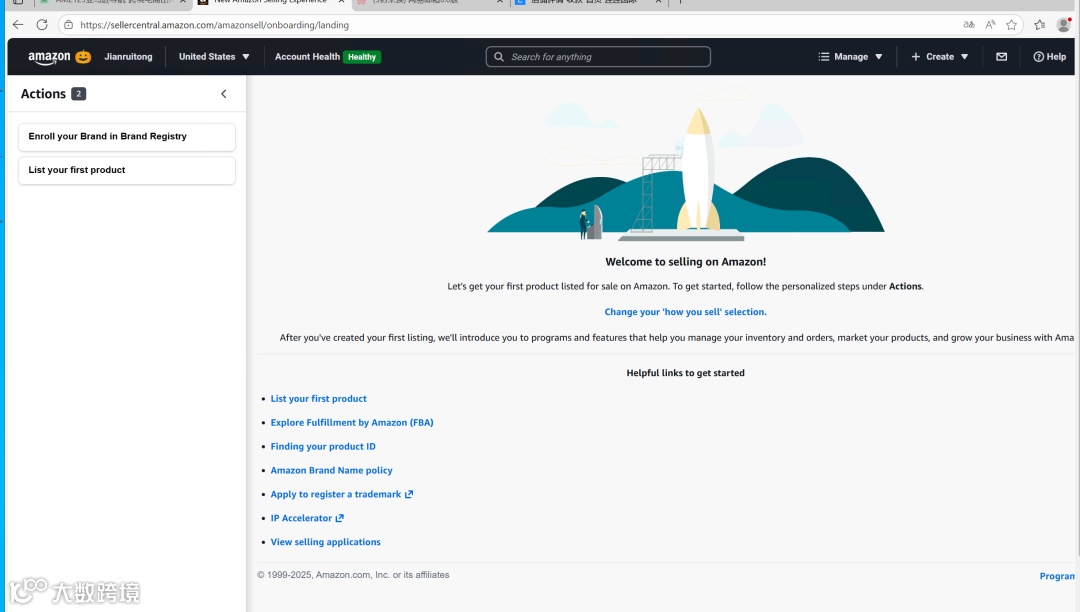Open List your first product action card

pyautogui.click(x=127, y=170)
